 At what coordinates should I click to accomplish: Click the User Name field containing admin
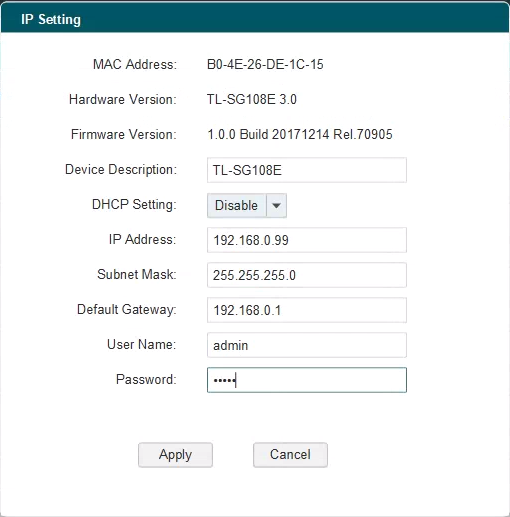pos(307,345)
